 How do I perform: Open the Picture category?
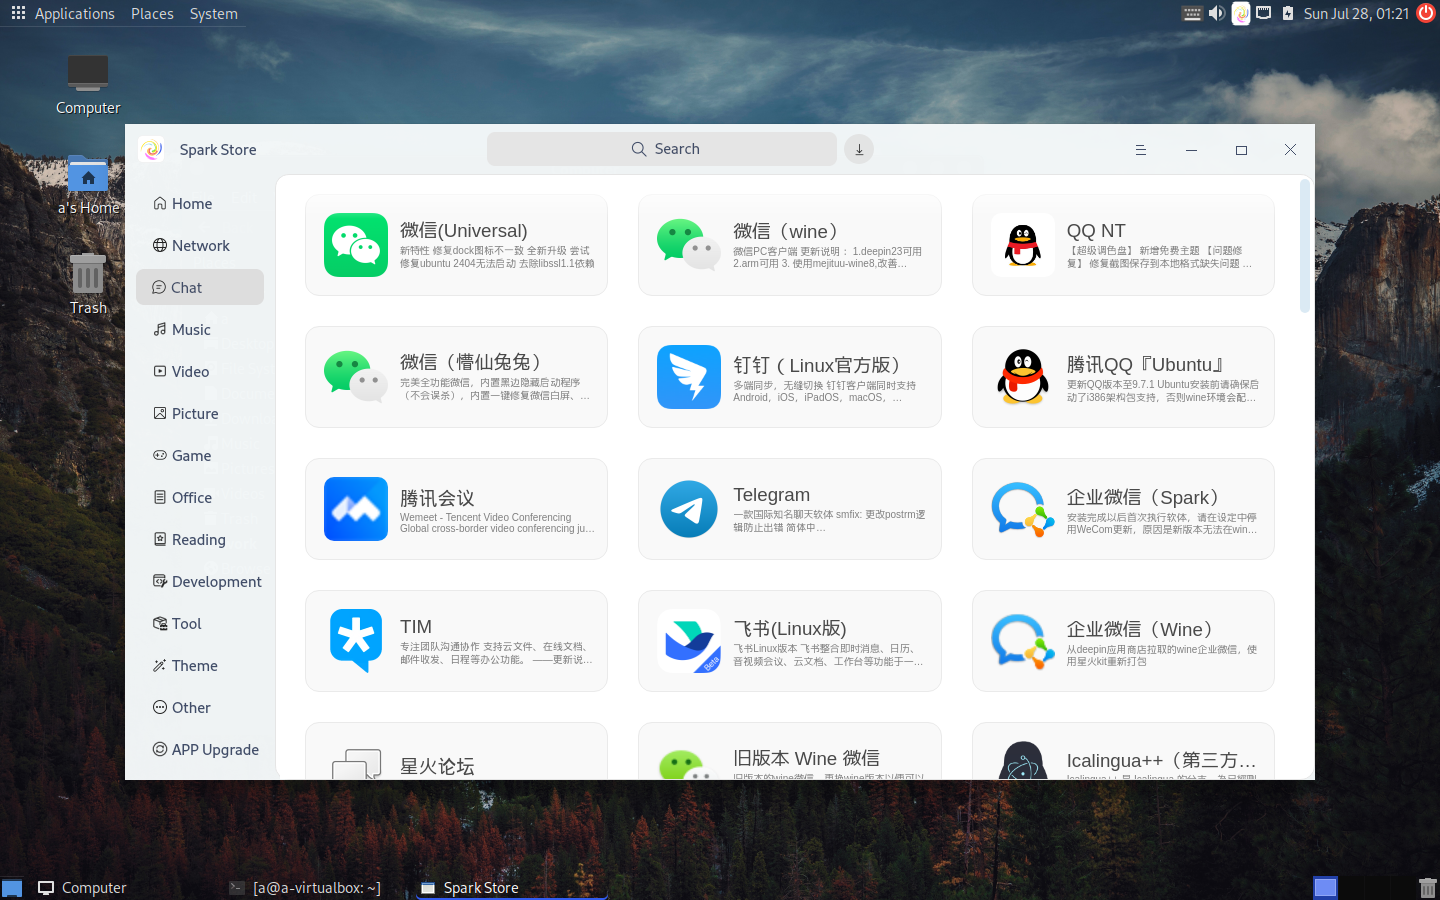[x=200, y=413]
